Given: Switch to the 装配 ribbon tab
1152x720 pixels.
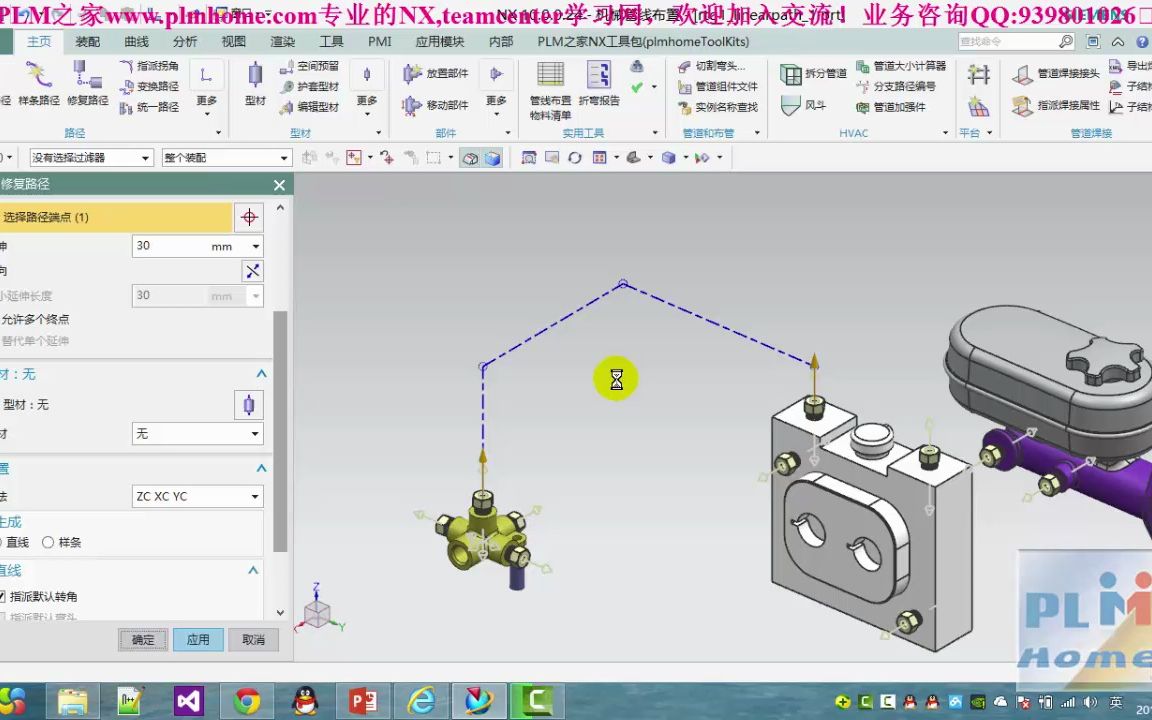Looking at the screenshot, I should point(88,41).
